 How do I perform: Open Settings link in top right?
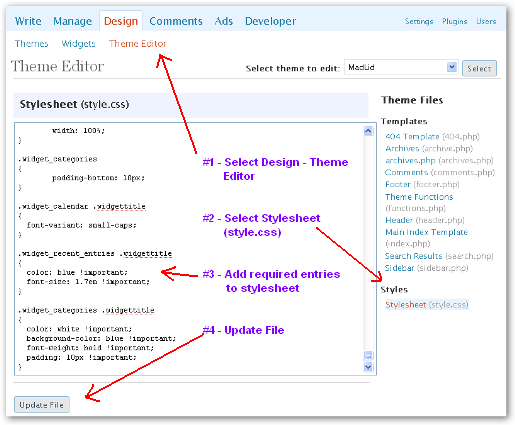click(419, 21)
